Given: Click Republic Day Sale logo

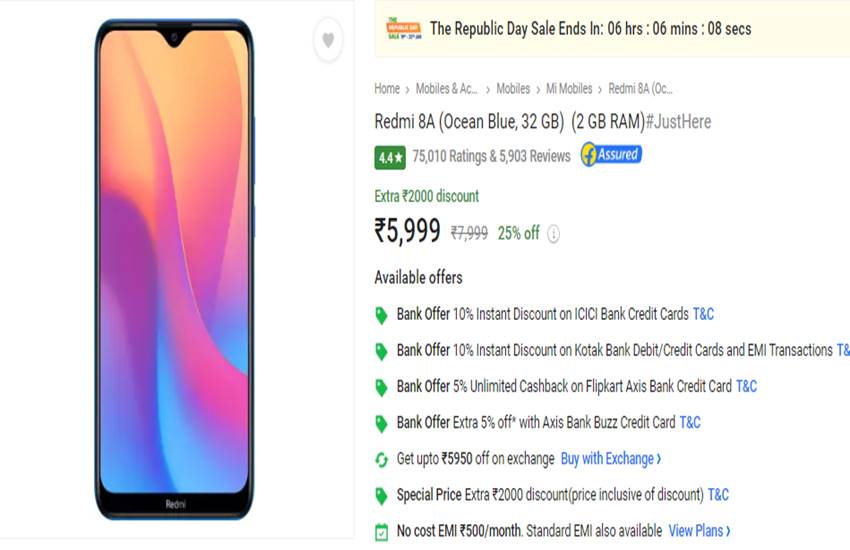Looking at the screenshot, I should [x=403, y=29].
